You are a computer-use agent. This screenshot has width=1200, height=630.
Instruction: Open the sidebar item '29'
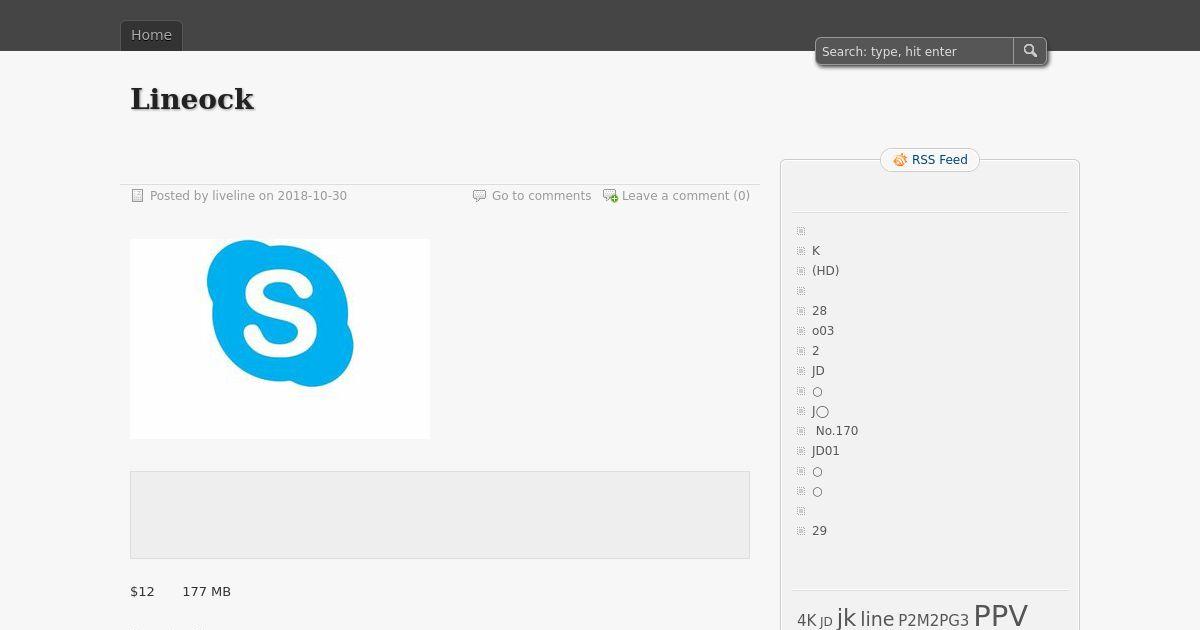tap(819, 531)
